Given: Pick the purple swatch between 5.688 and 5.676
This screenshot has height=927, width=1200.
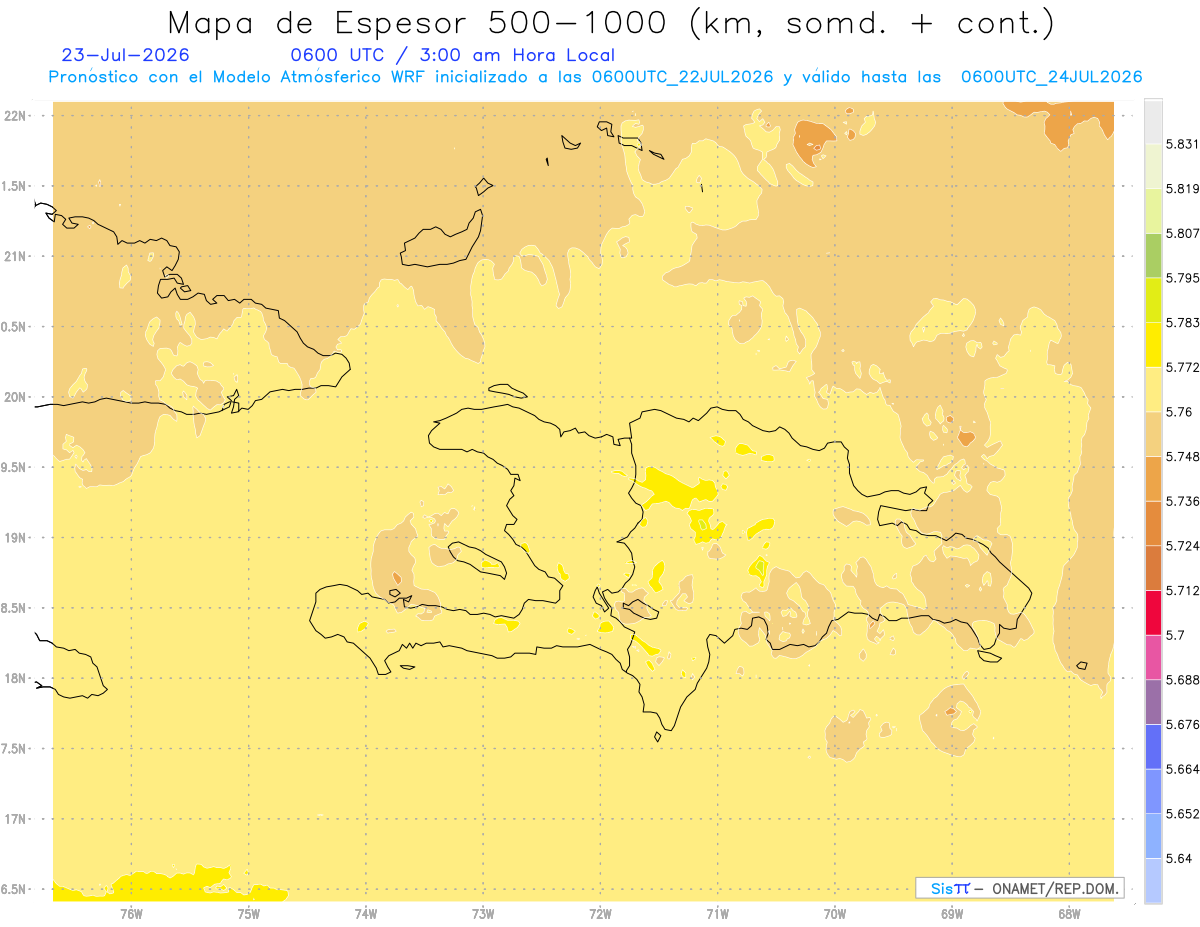Looking at the screenshot, I should [x=1153, y=702].
